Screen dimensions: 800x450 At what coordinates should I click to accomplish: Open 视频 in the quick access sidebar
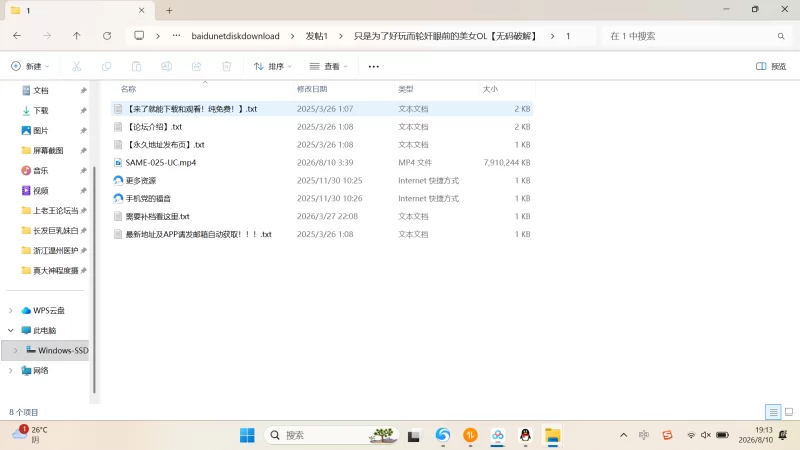click(40, 190)
